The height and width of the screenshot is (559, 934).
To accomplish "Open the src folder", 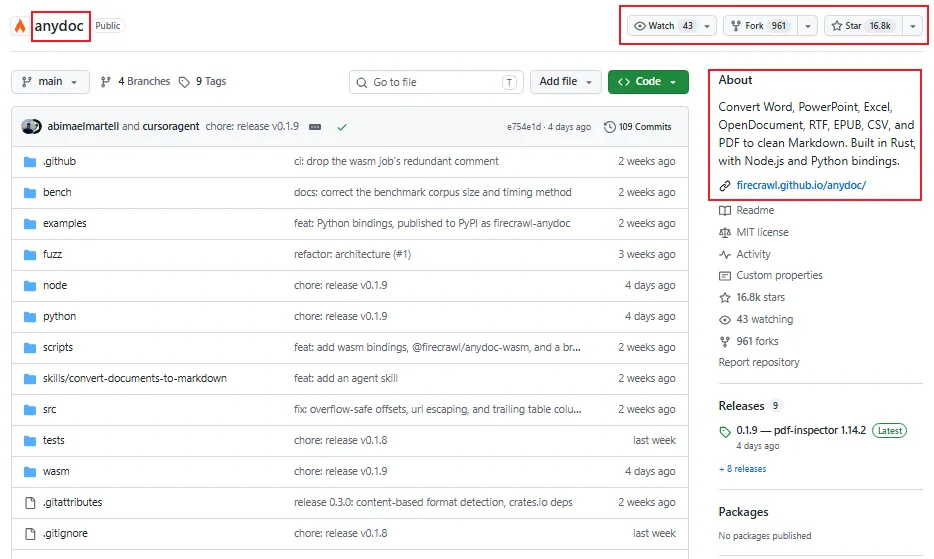I will pyautogui.click(x=49, y=409).
